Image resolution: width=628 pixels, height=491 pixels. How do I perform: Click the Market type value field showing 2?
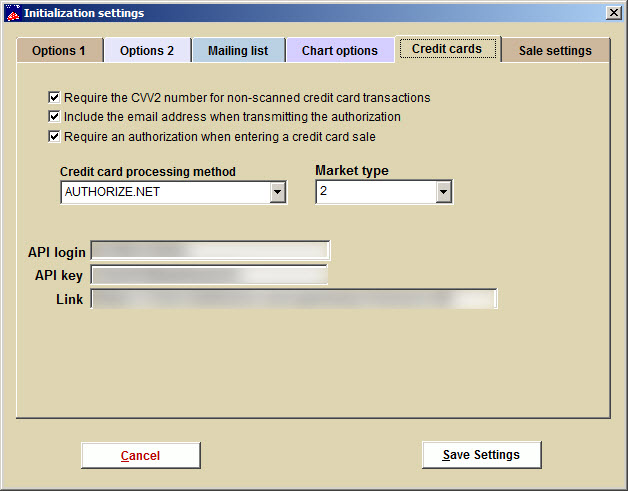click(x=375, y=192)
